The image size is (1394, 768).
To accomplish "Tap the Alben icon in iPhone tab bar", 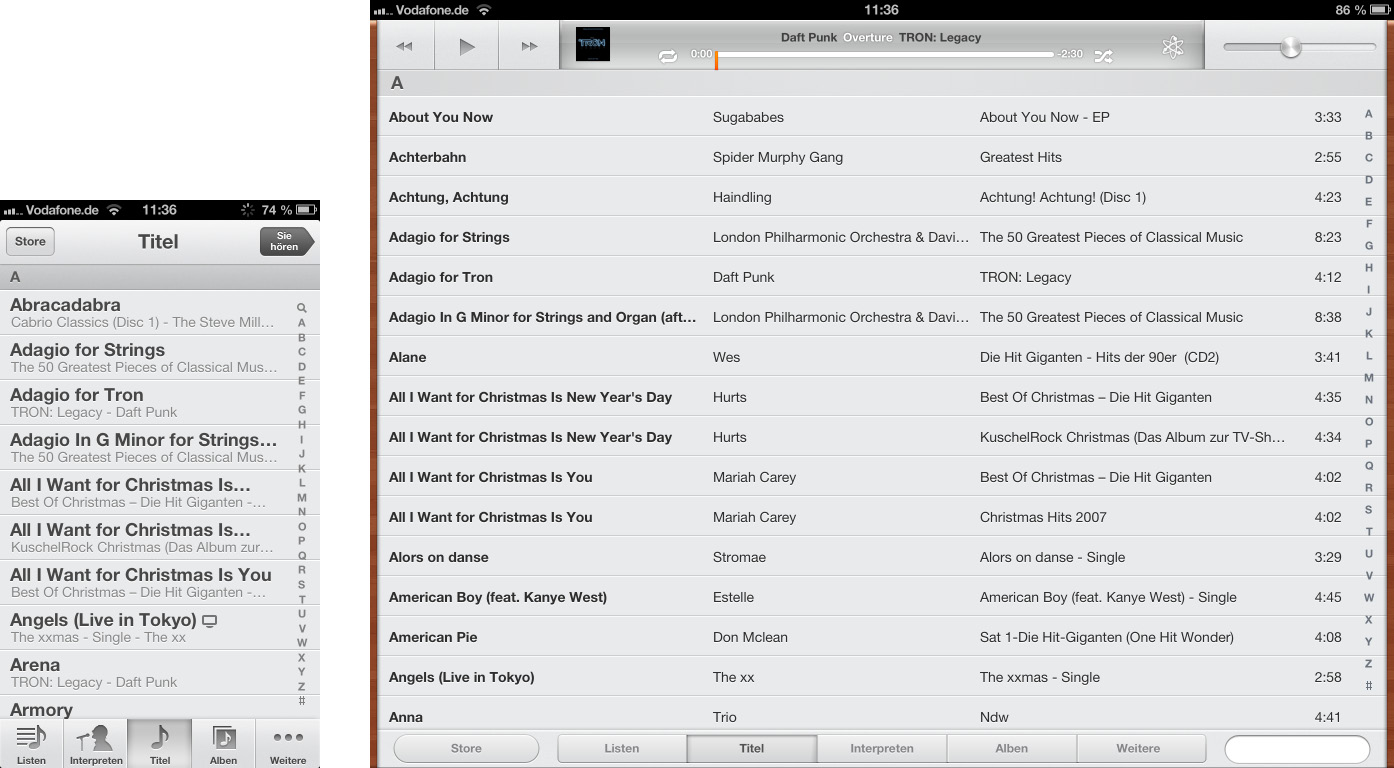I will (224, 744).
